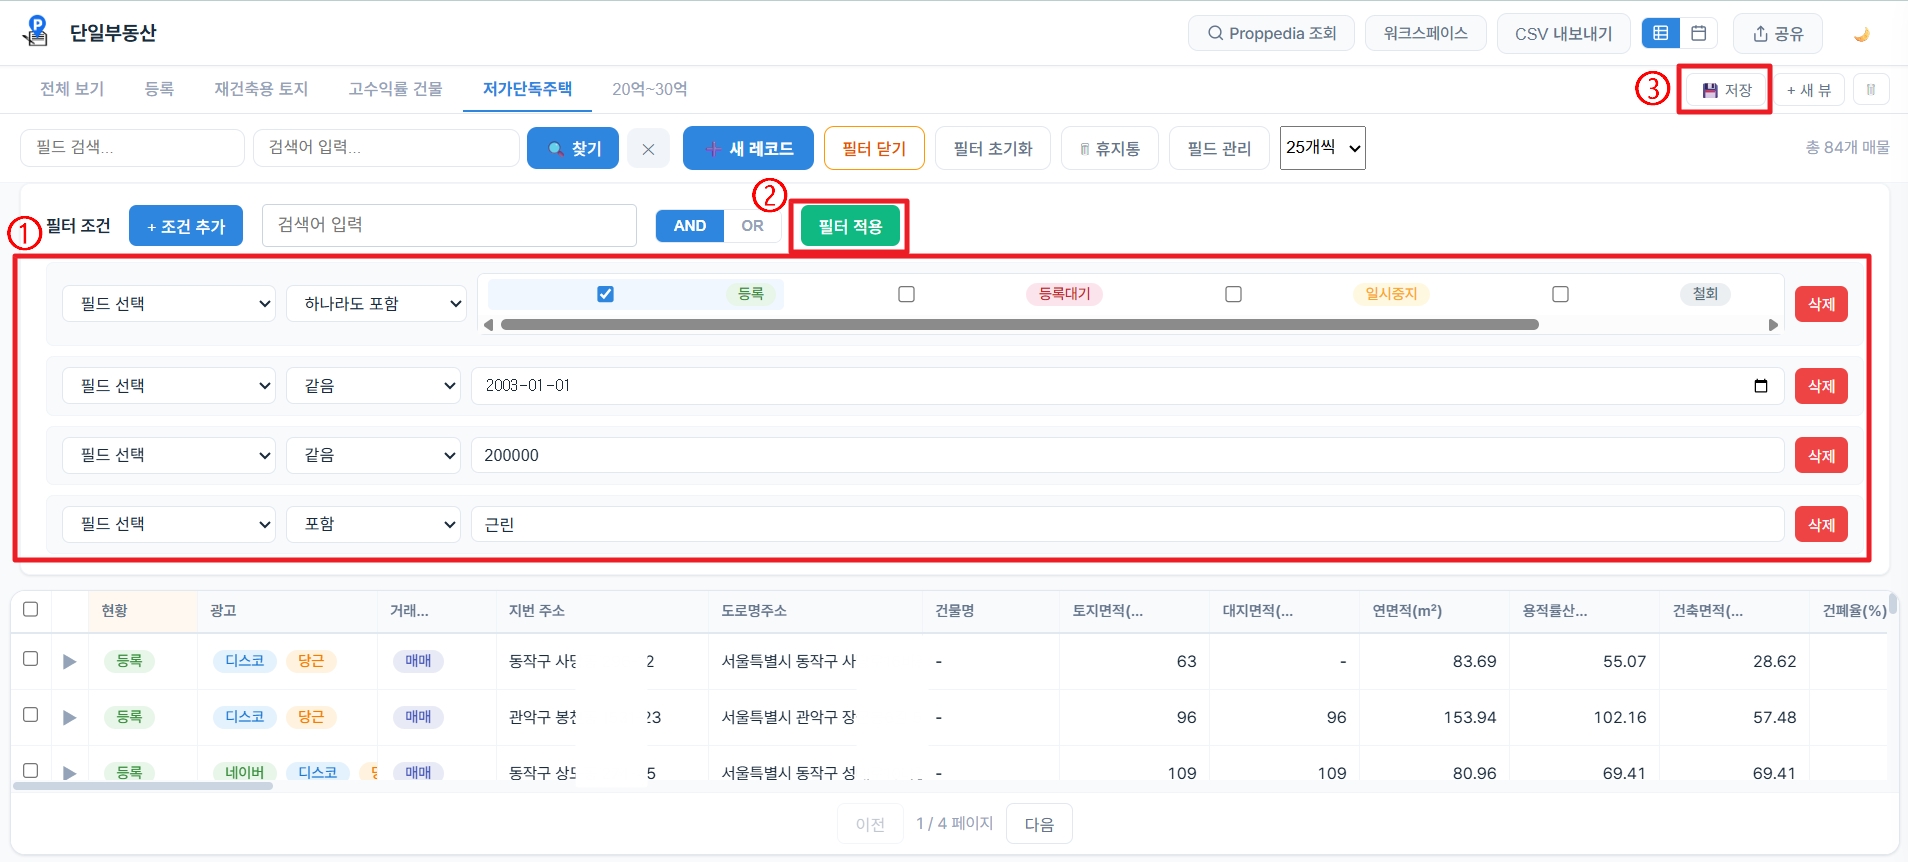This screenshot has width=1908, height=862.
Task: Click the 저장 save button
Action: click(x=1726, y=90)
